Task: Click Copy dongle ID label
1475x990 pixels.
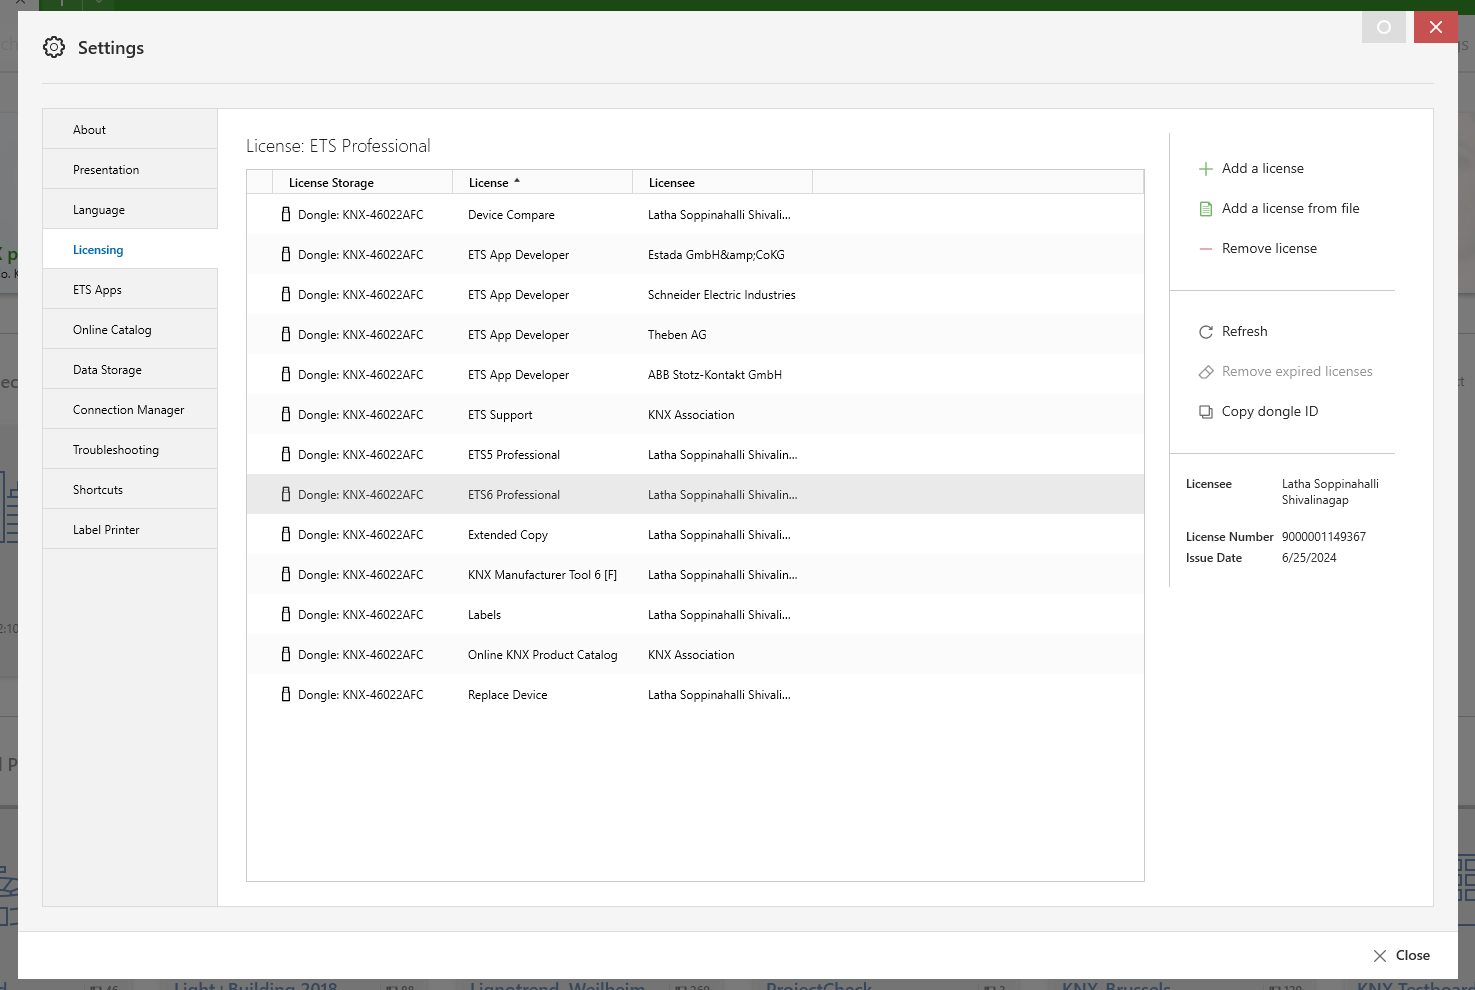Action: coord(1270,411)
